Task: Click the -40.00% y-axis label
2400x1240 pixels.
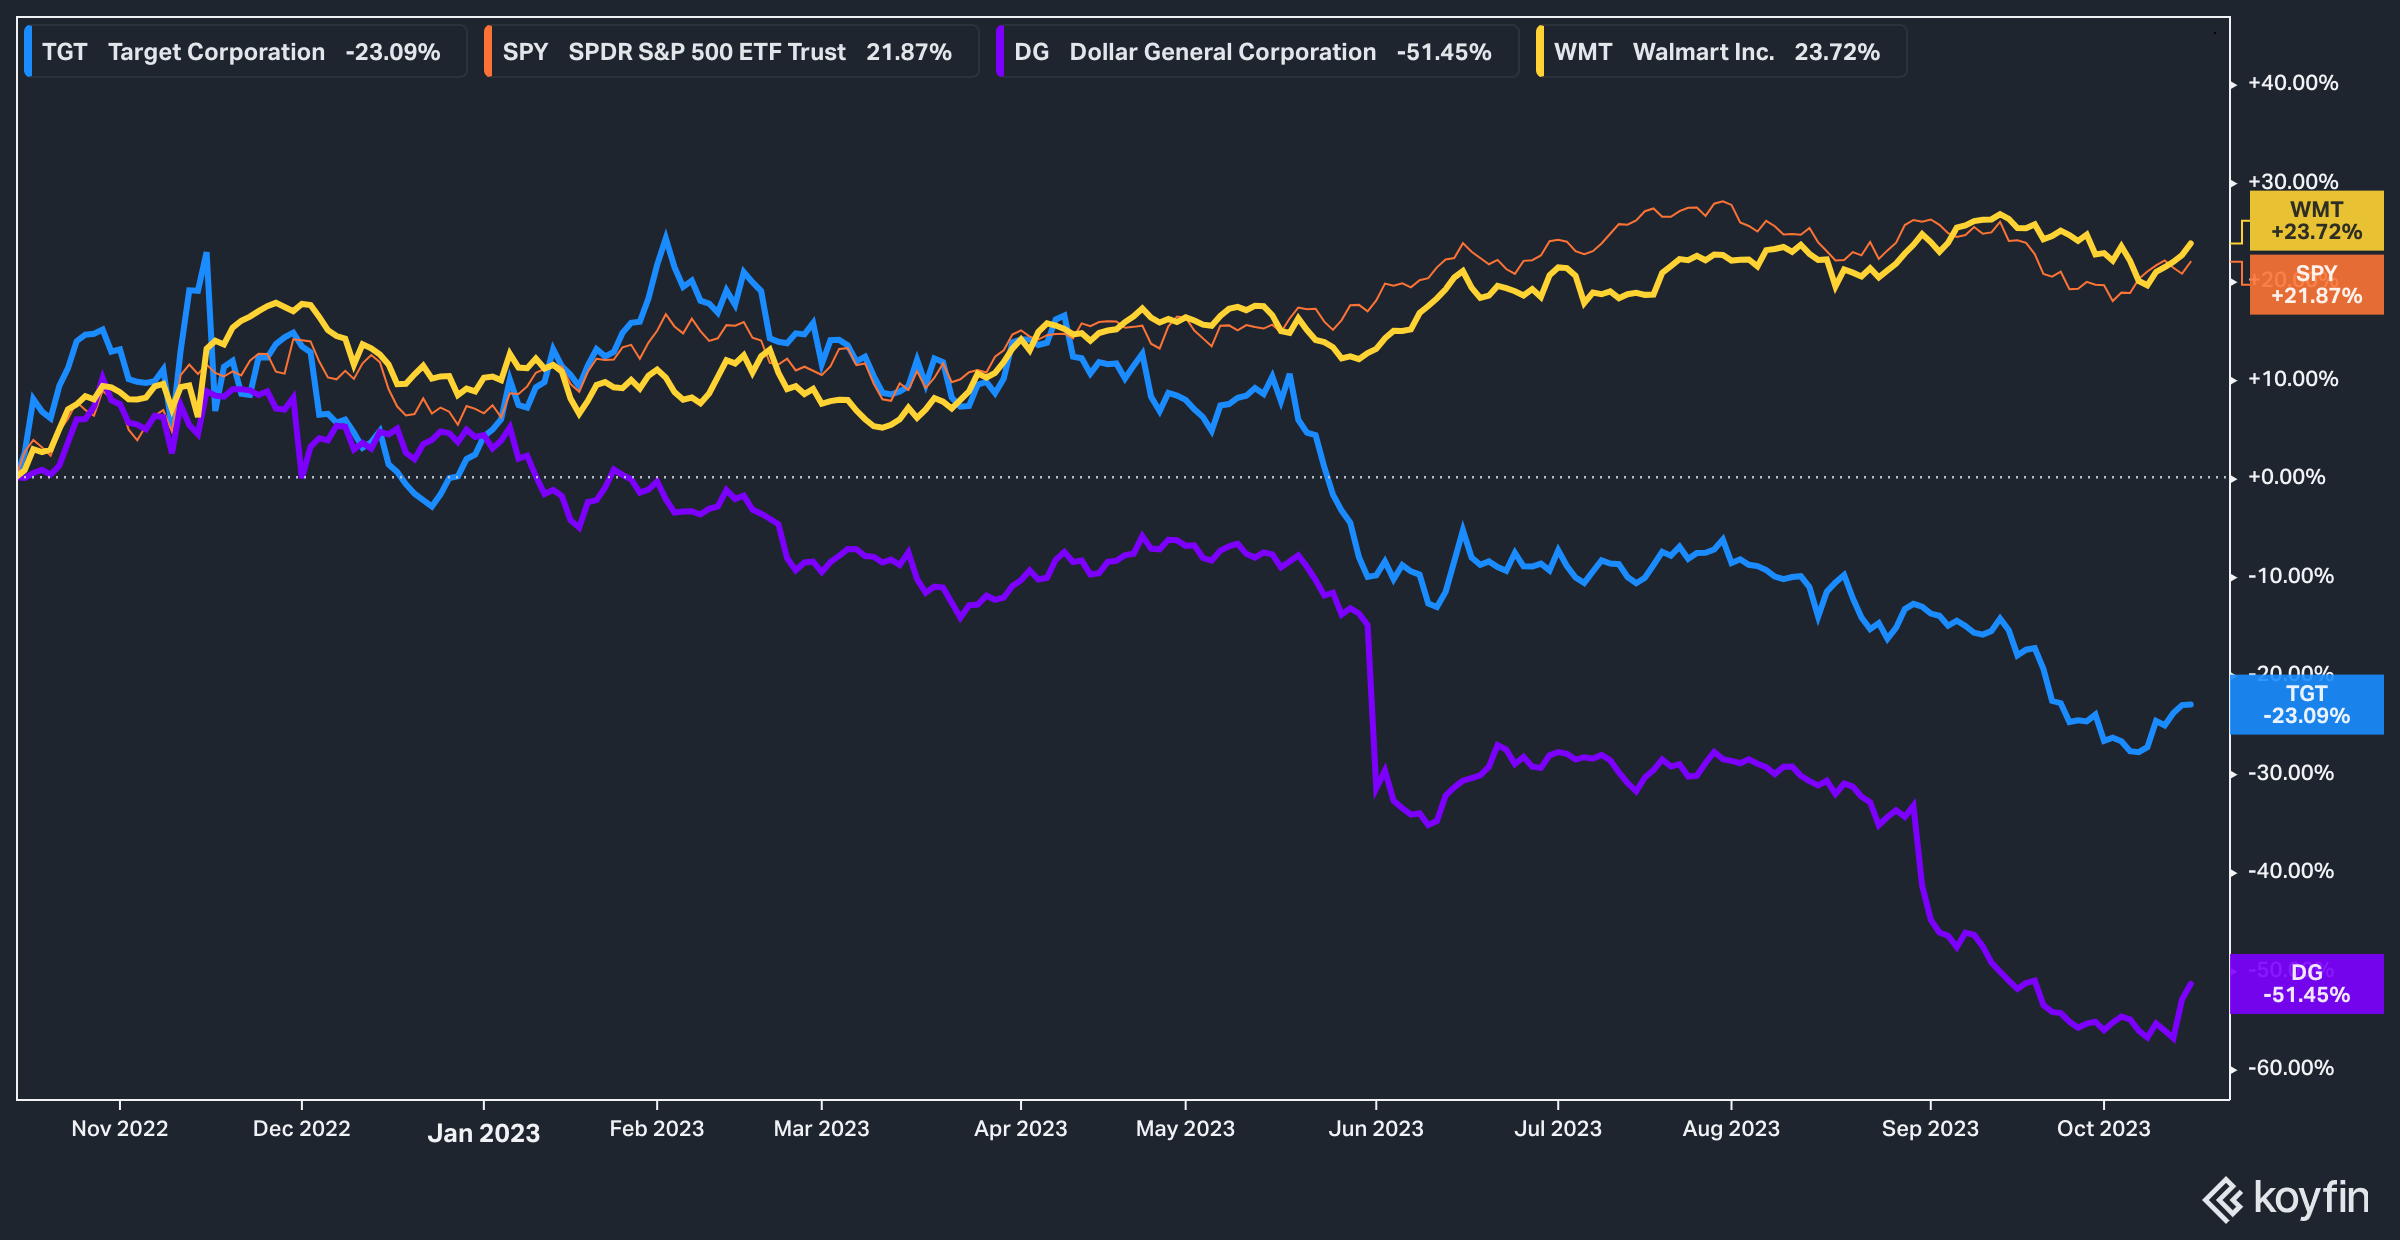Action: tap(2291, 871)
